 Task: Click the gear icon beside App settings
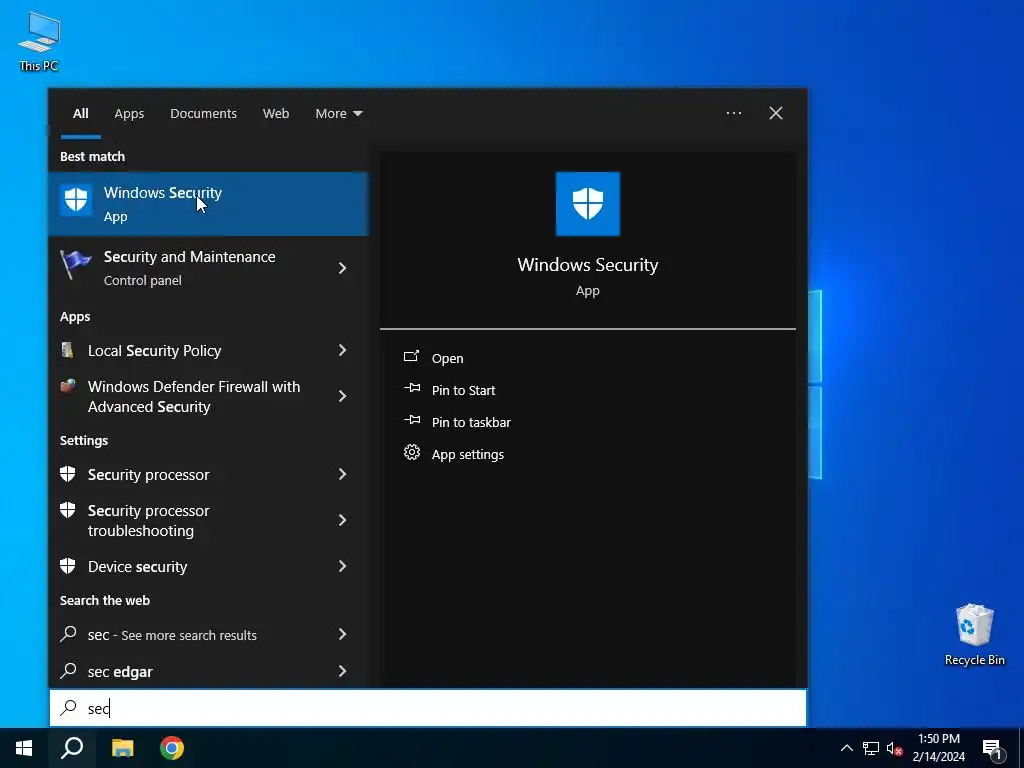coord(411,452)
